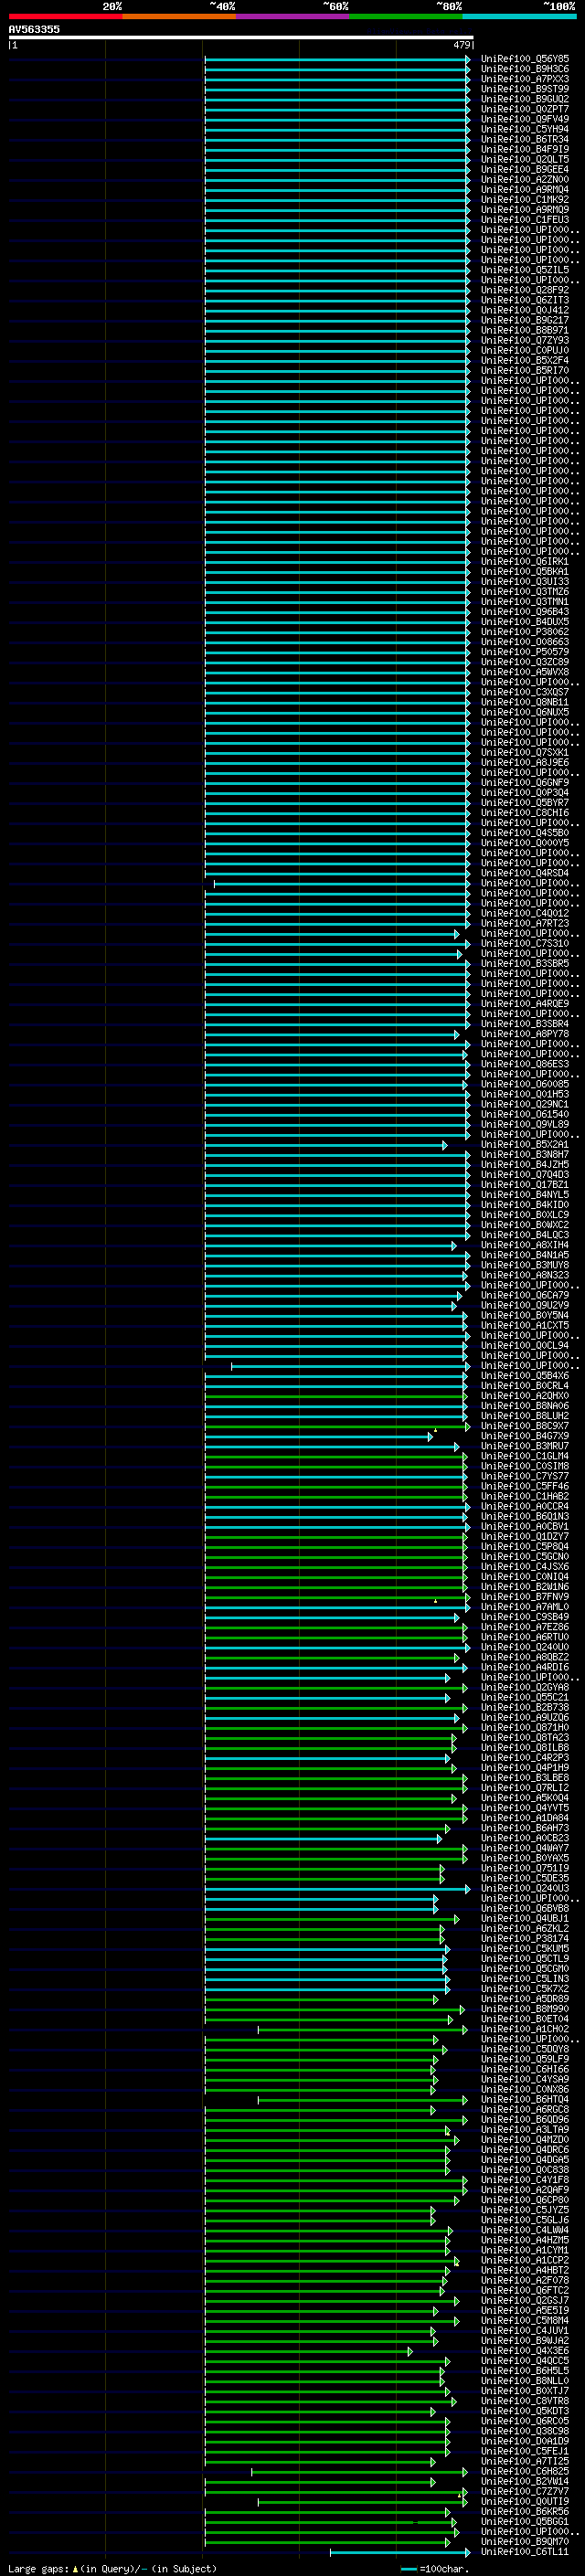585x2576 pixels.
Task: Click the arrowhead ending the C6TL11 alignment
Action: point(467,2553)
